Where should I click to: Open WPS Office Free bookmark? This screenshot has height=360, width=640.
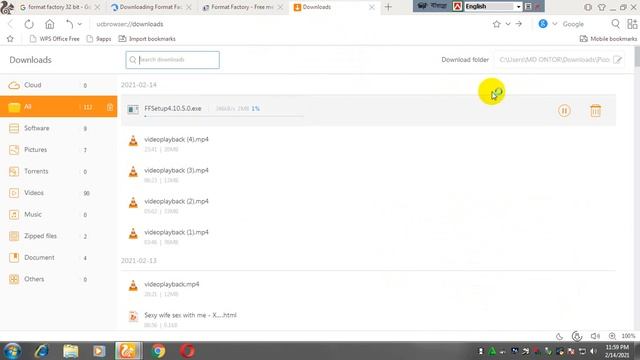click(x=54, y=39)
